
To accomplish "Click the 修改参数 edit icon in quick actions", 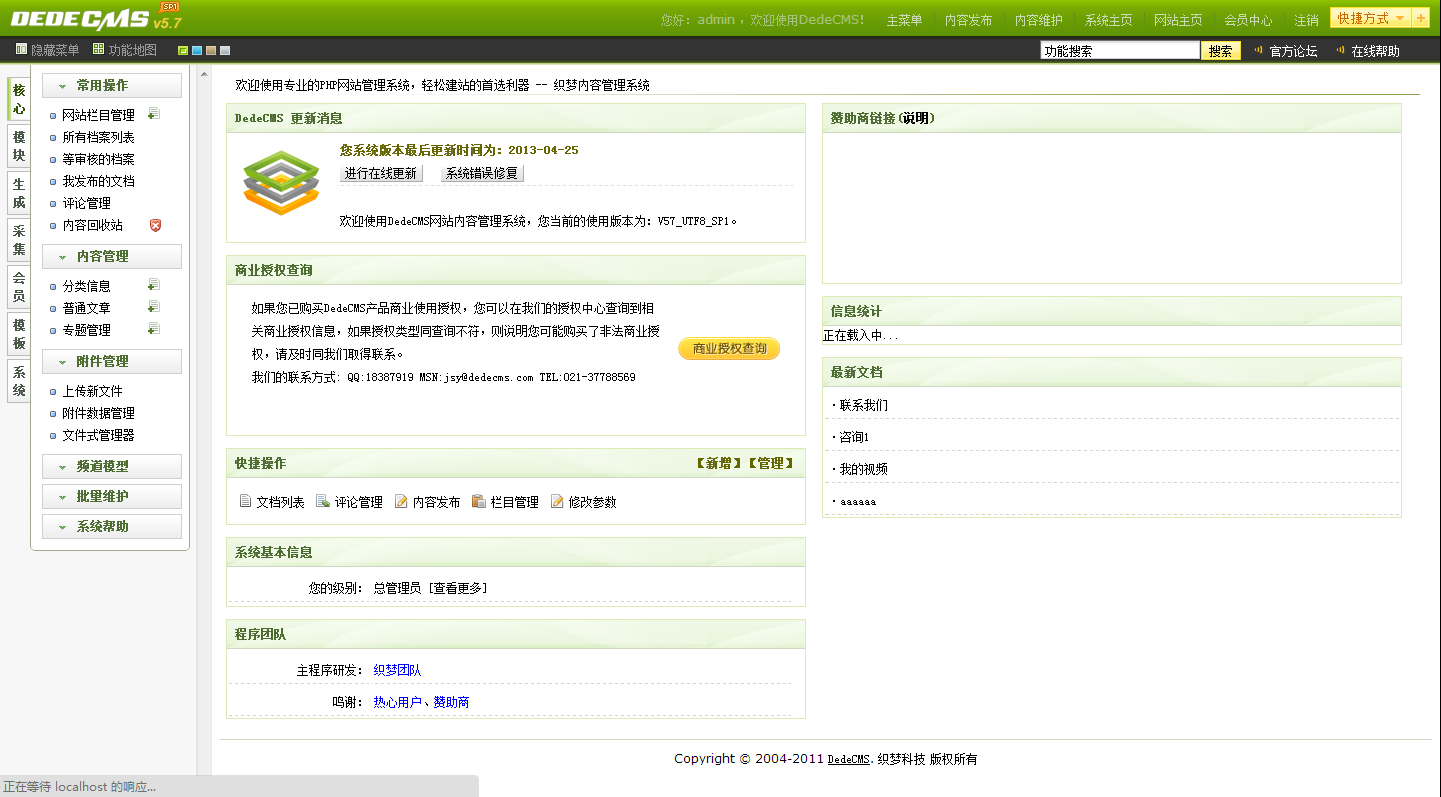I will tap(557, 501).
